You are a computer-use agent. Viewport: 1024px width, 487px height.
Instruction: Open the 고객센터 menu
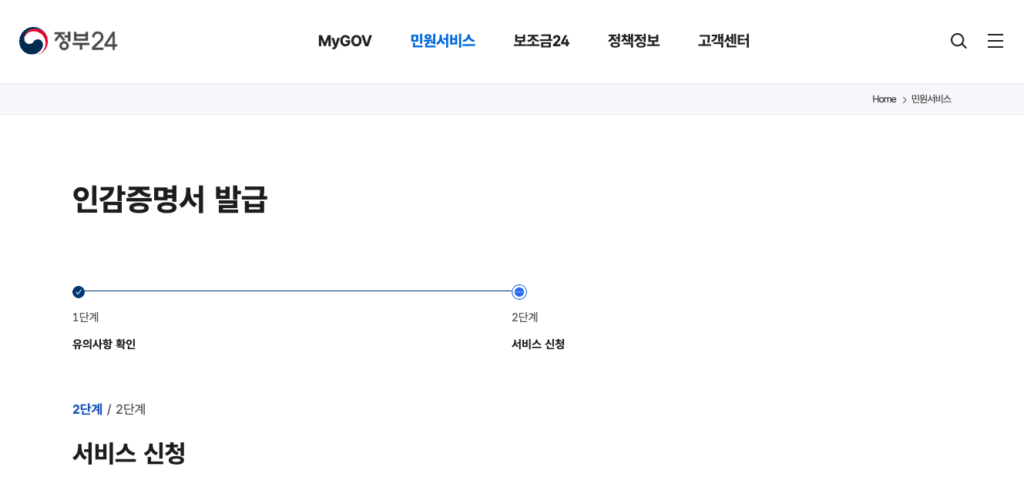click(724, 41)
